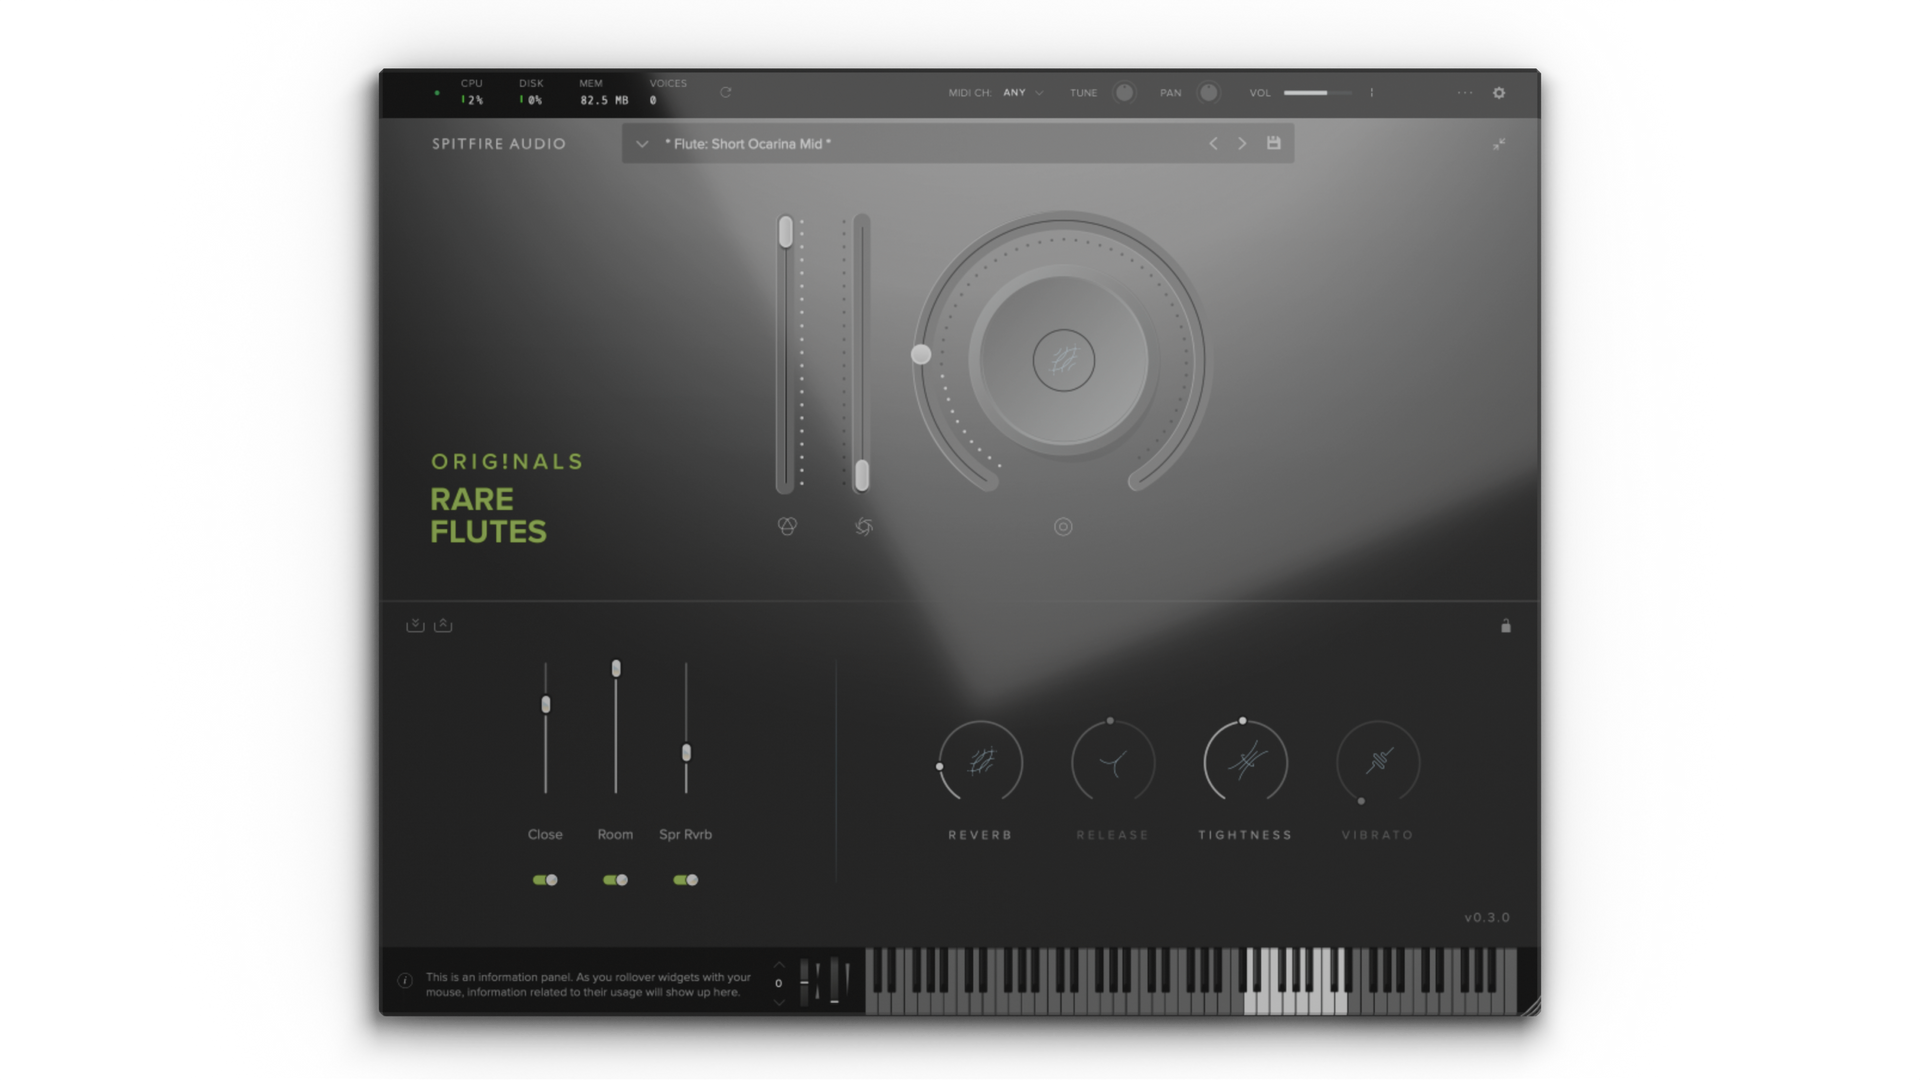Screen dimensions: 1920x1080
Task: Expand the preset list chevron
Action: pyautogui.click(x=642, y=144)
